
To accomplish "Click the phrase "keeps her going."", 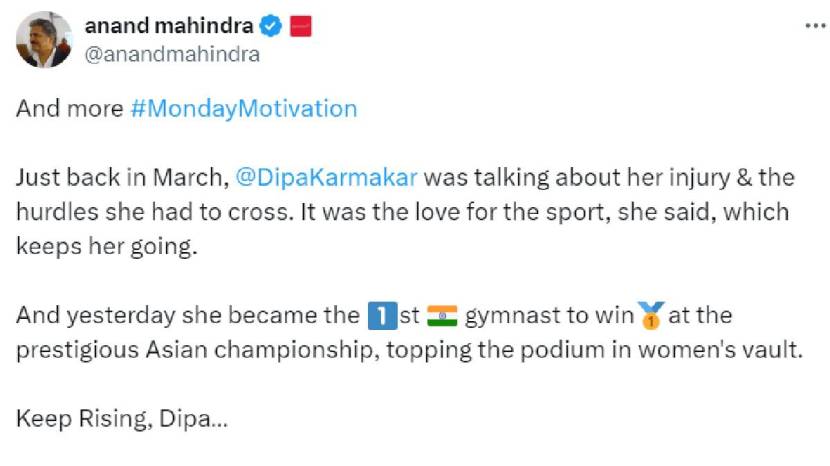I will click(x=107, y=247).
